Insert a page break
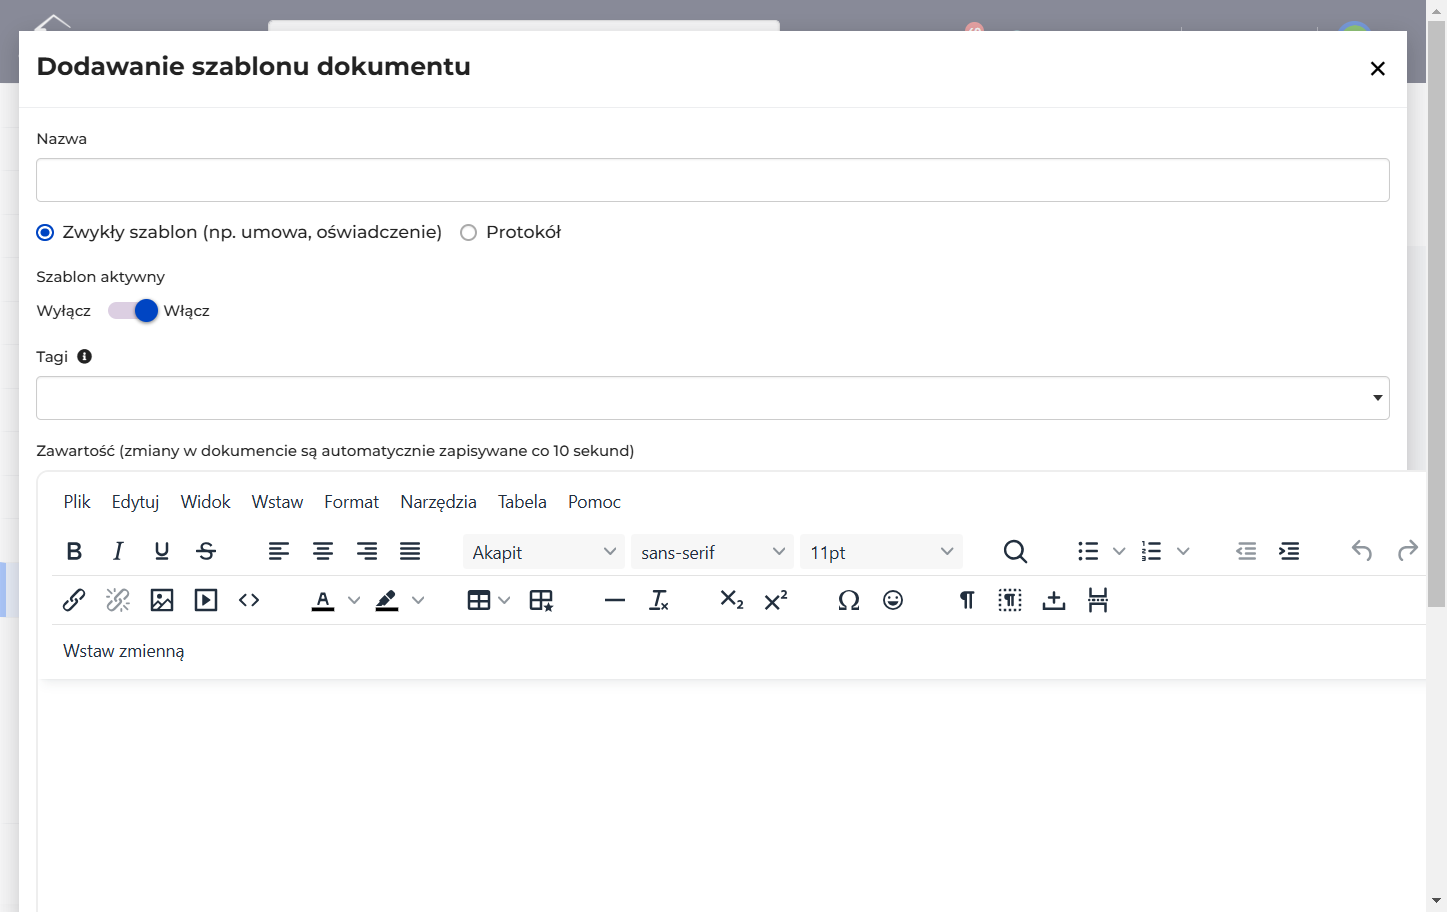Screen dimensions: 1447x912 (x=1098, y=600)
